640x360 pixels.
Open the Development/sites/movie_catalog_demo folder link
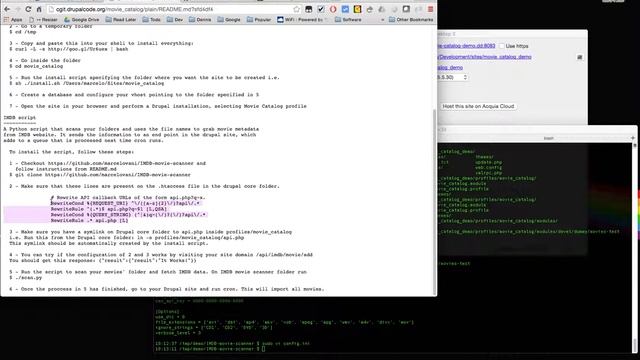pos(484,57)
